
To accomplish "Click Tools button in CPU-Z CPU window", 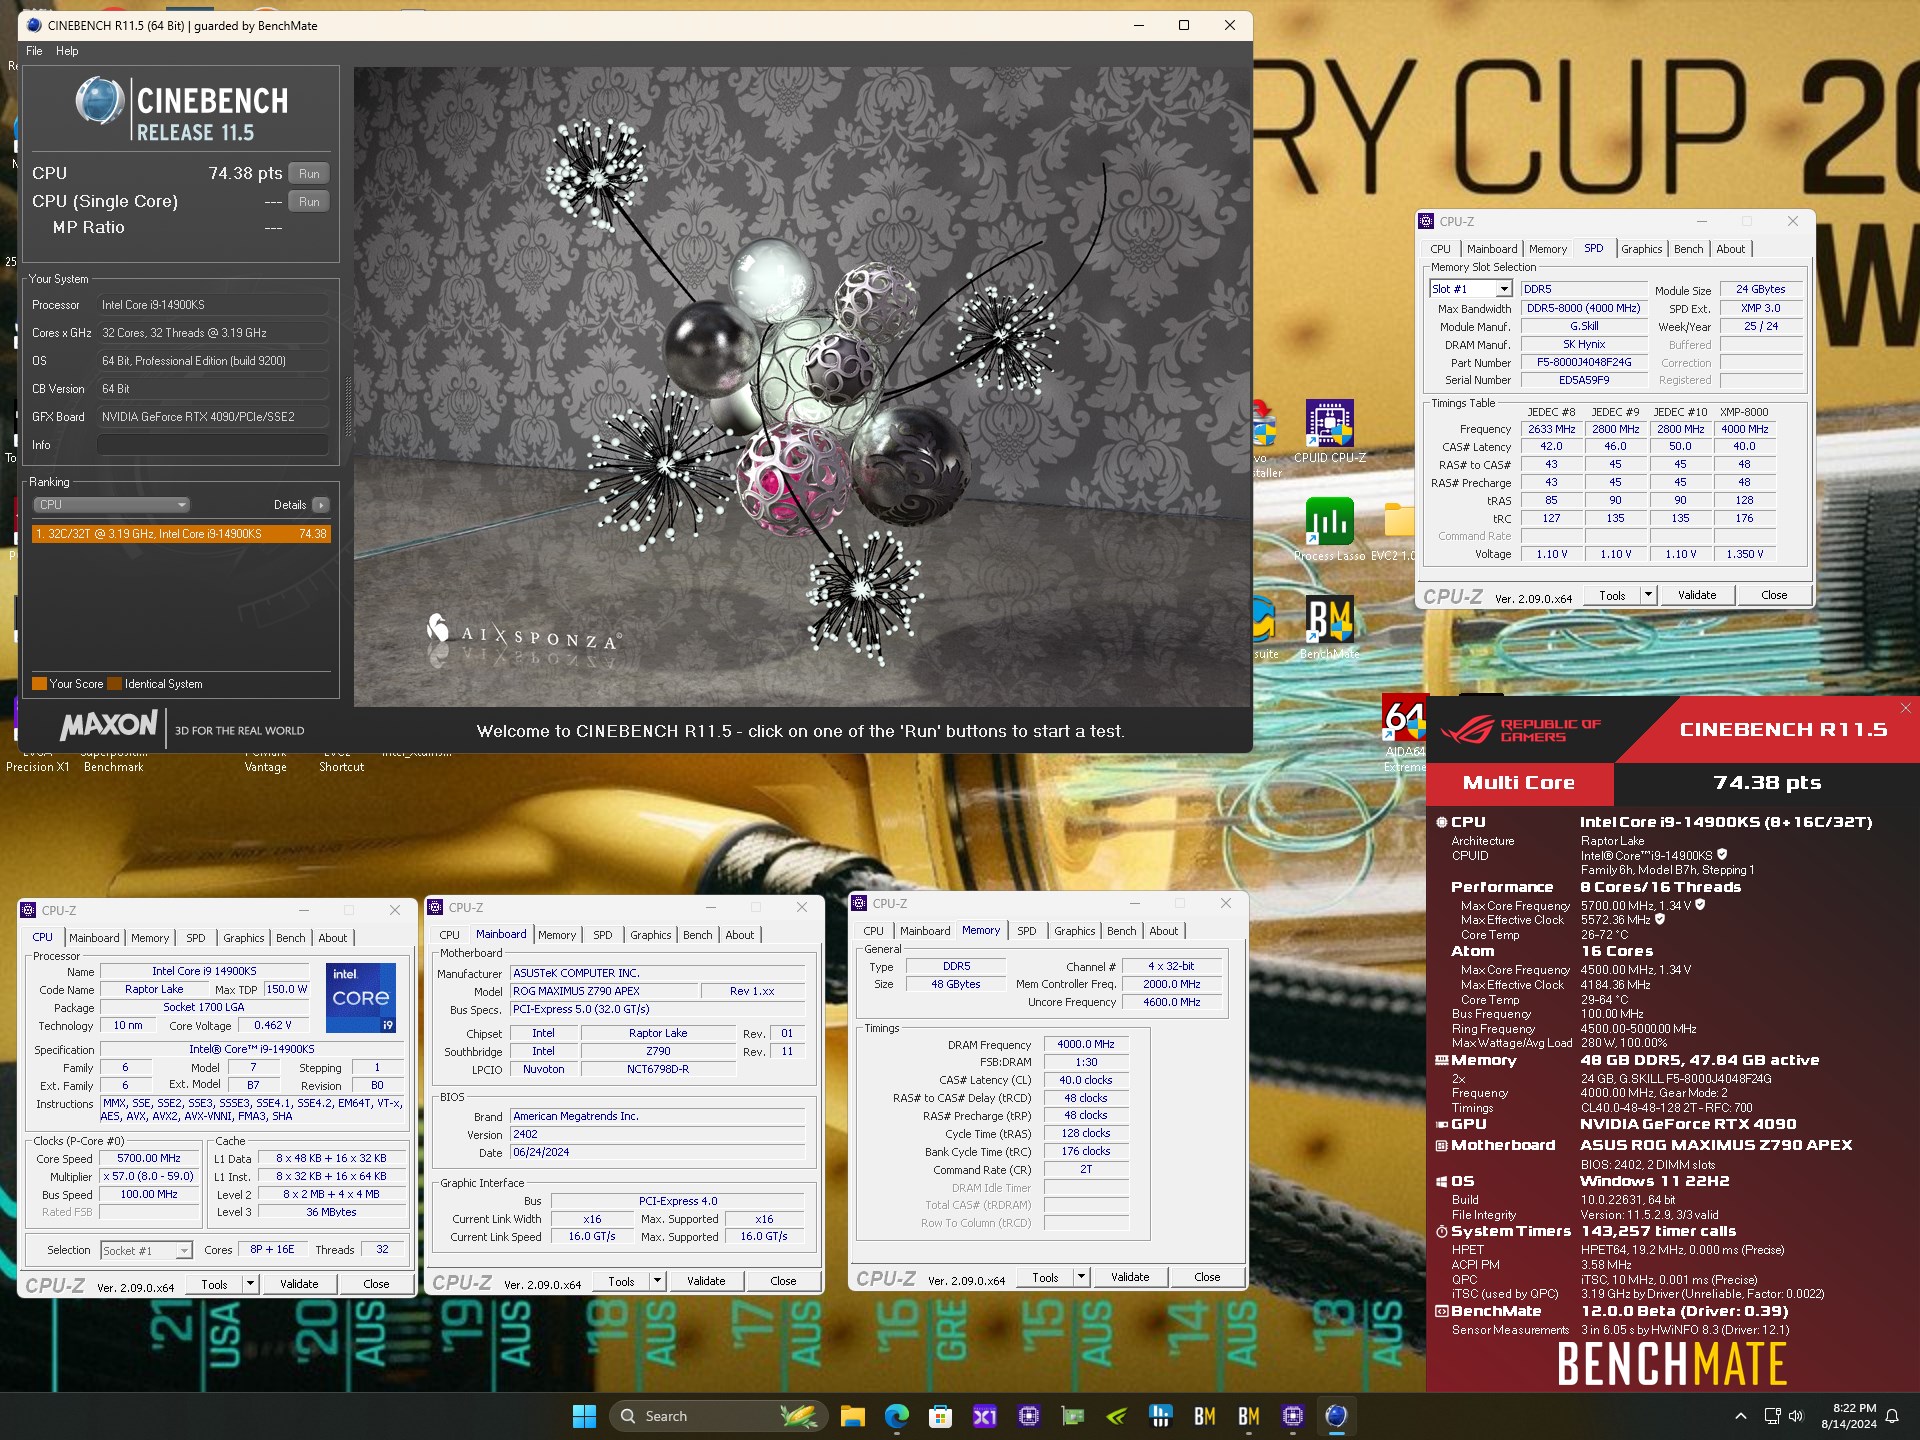I will click(x=214, y=1284).
